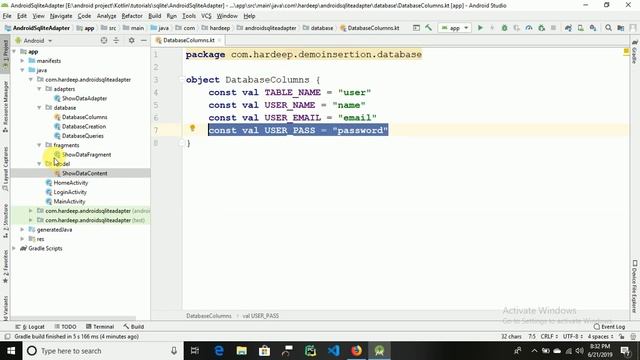Click the yellow warning marker in editor gutter top-right
Viewport: 640px width, 360px height.
[626, 52]
